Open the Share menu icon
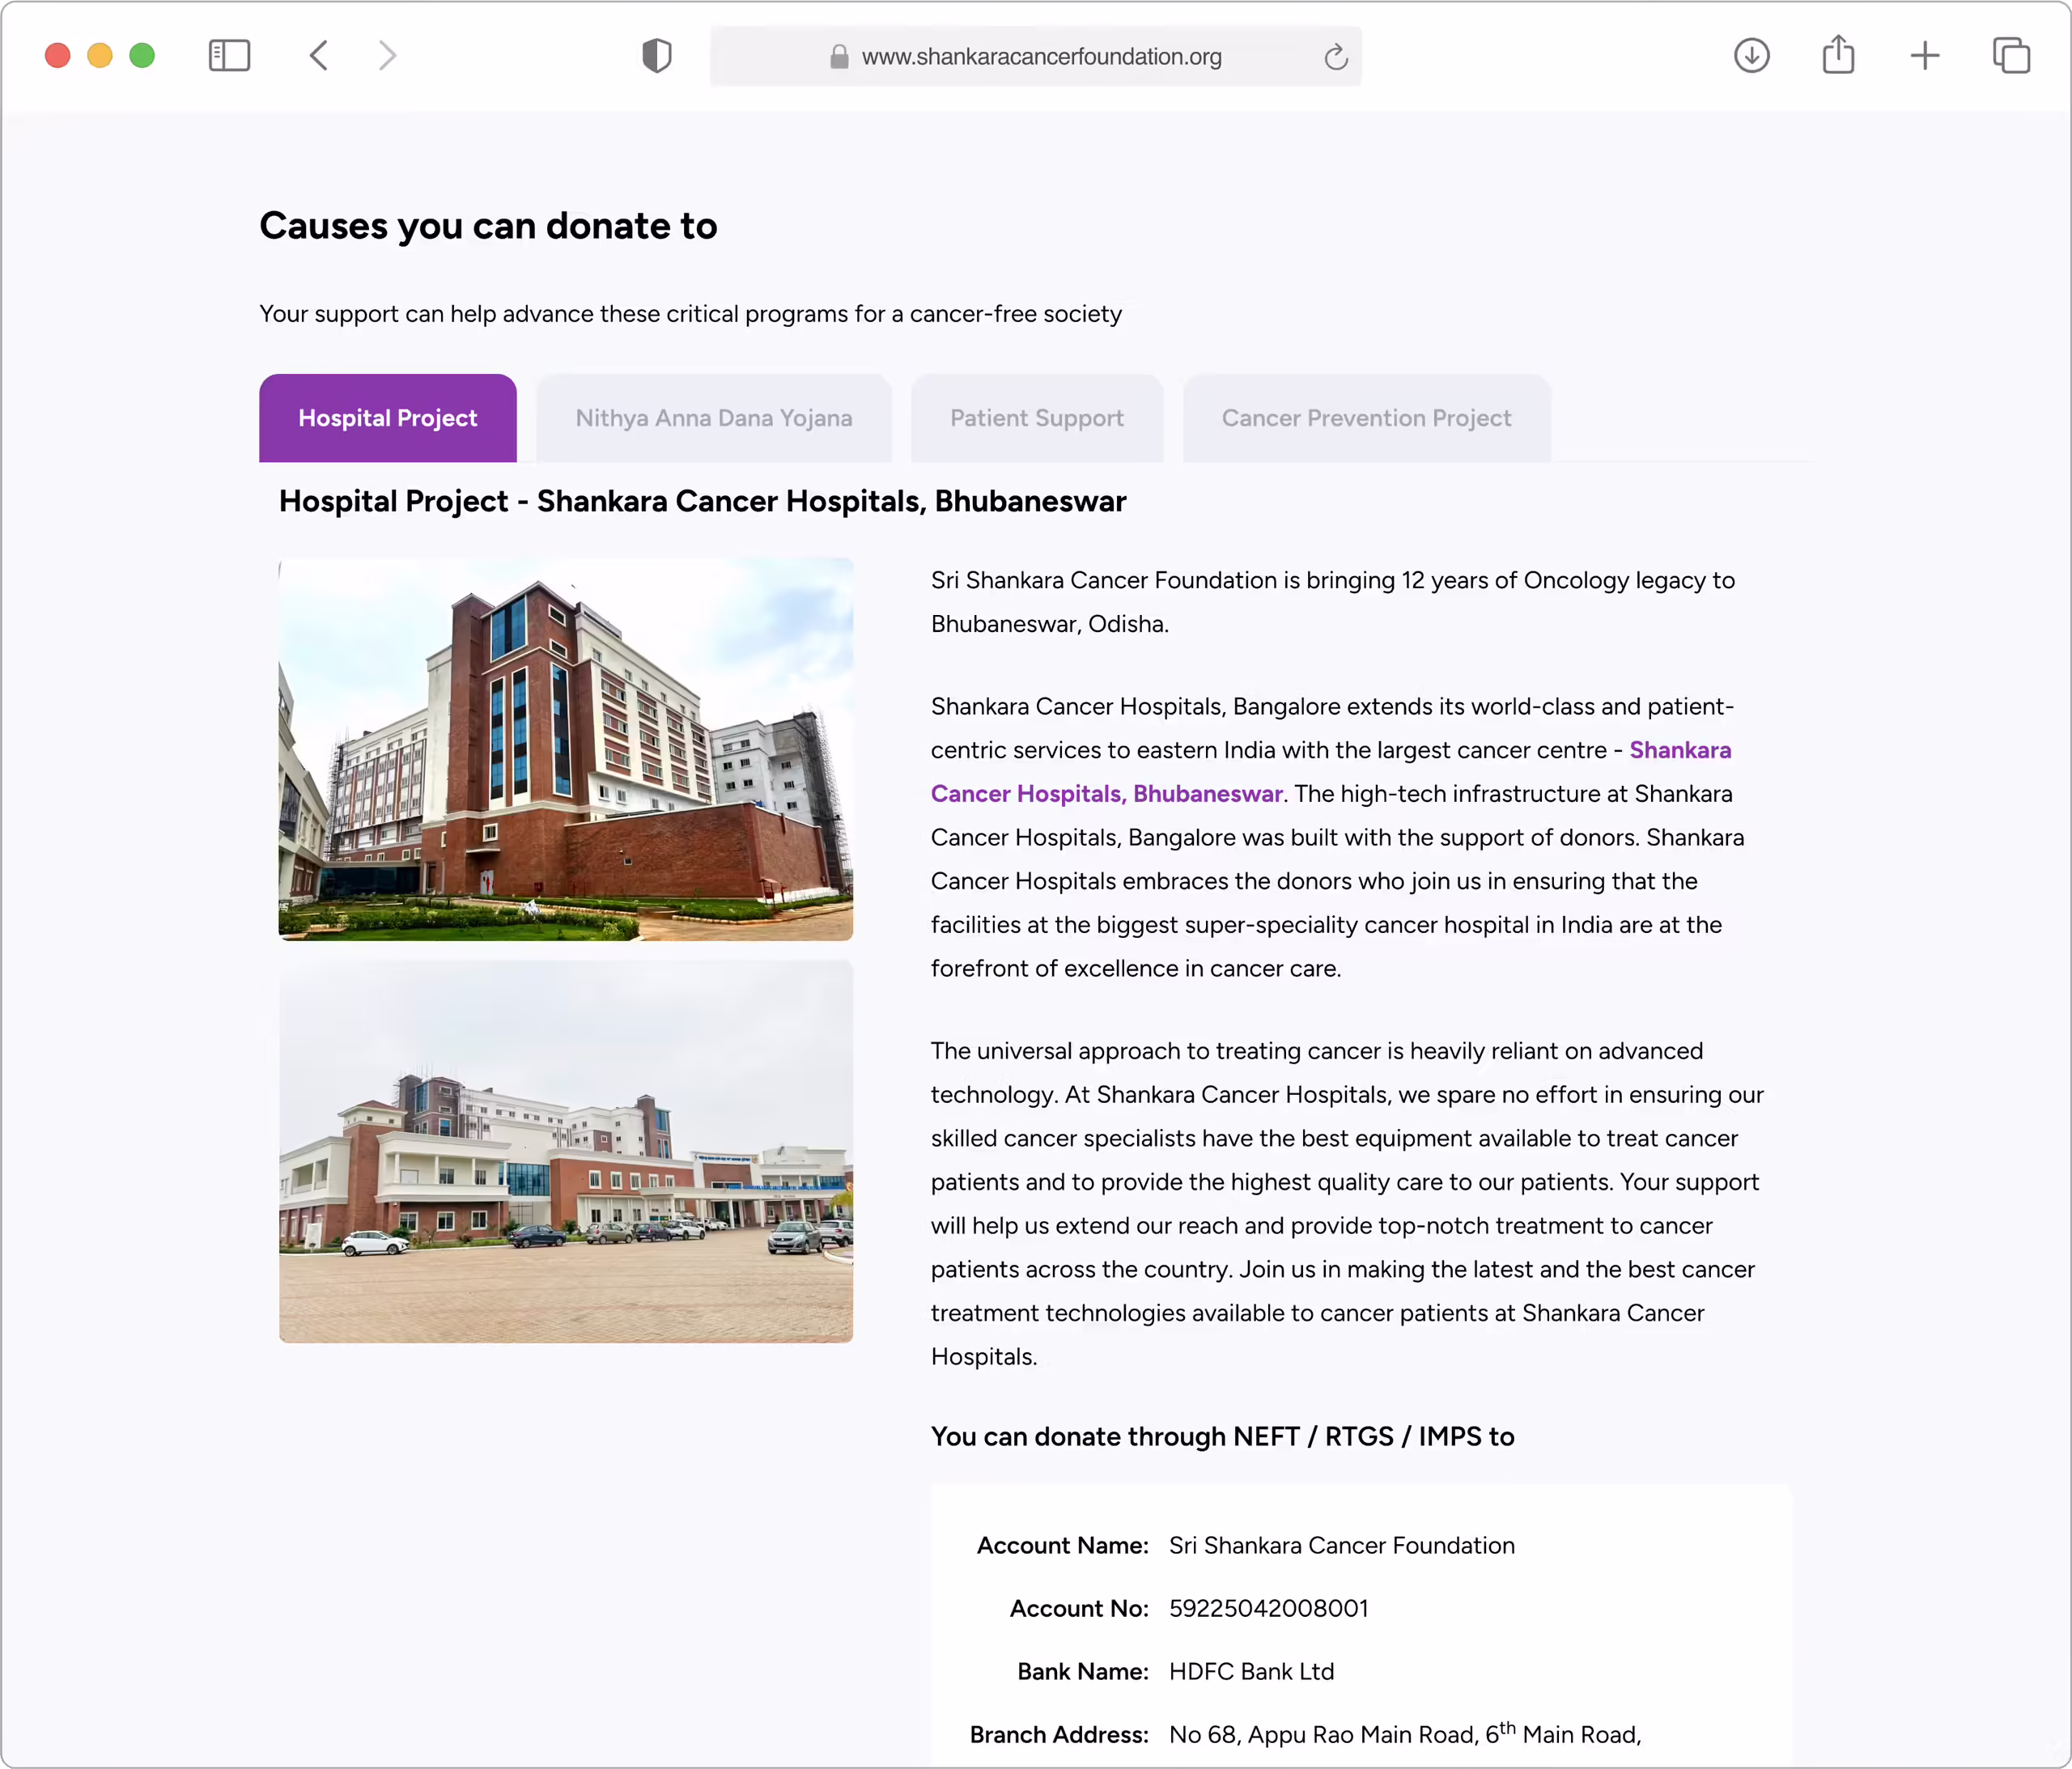This screenshot has width=2072, height=1769. pos(1838,54)
